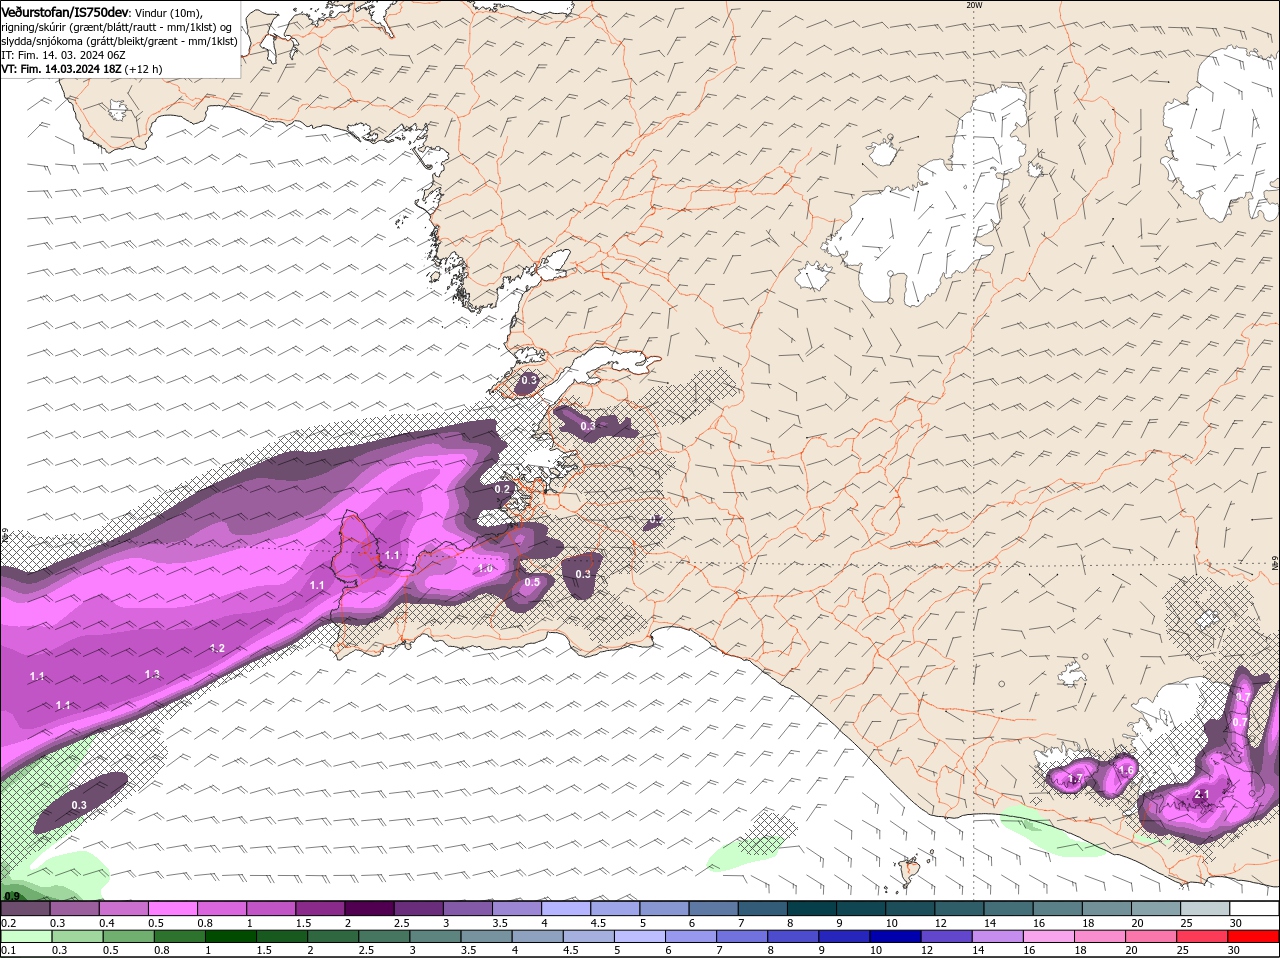The image size is (1280, 958).
Task: Click the 1.3 precipitation value on the map
Action: (152, 675)
